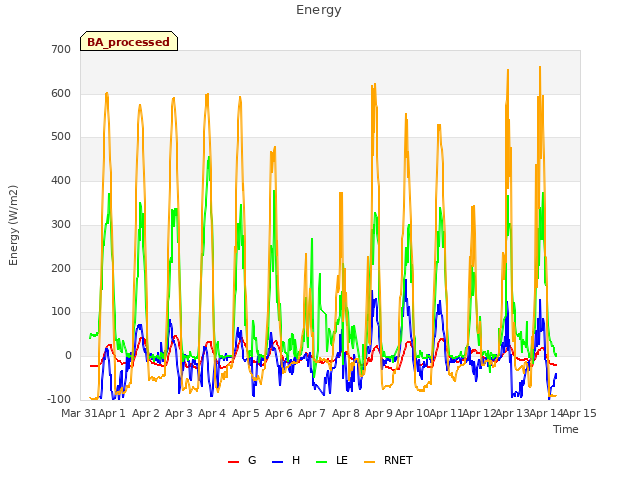The image size is (640, 480).
Task: Click the Apr 2 x-axis tick label
Action: click(x=146, y=413)
